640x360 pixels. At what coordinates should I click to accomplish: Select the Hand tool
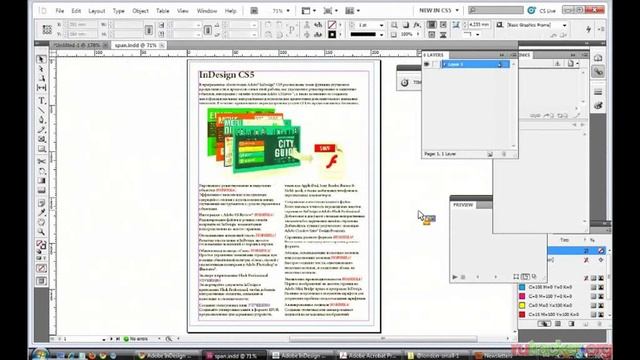(x=41, y=222)
